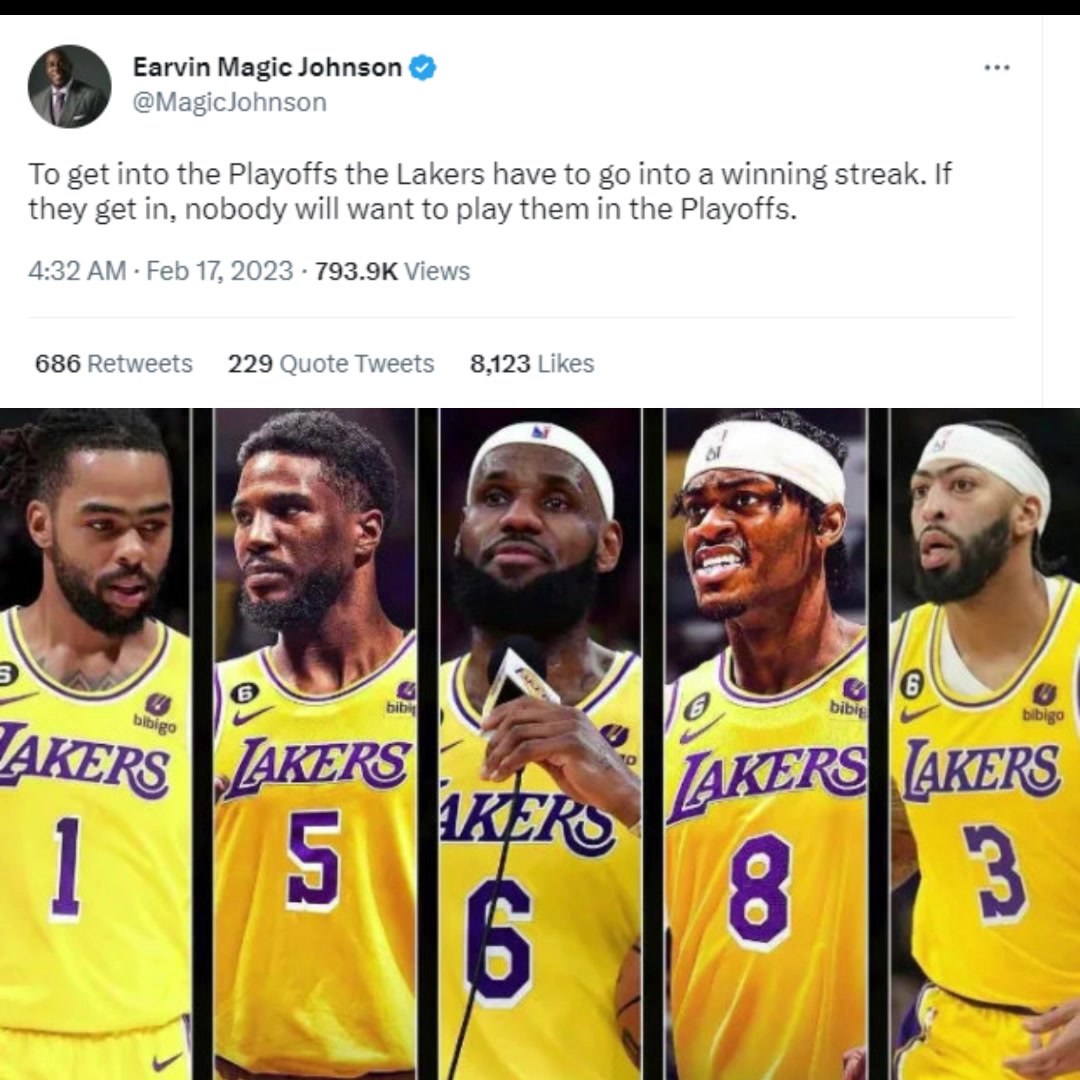The image size is (1080, 1080).
Task: Click the Earvin Magic Johnson display name
Action: pos(267,68)
